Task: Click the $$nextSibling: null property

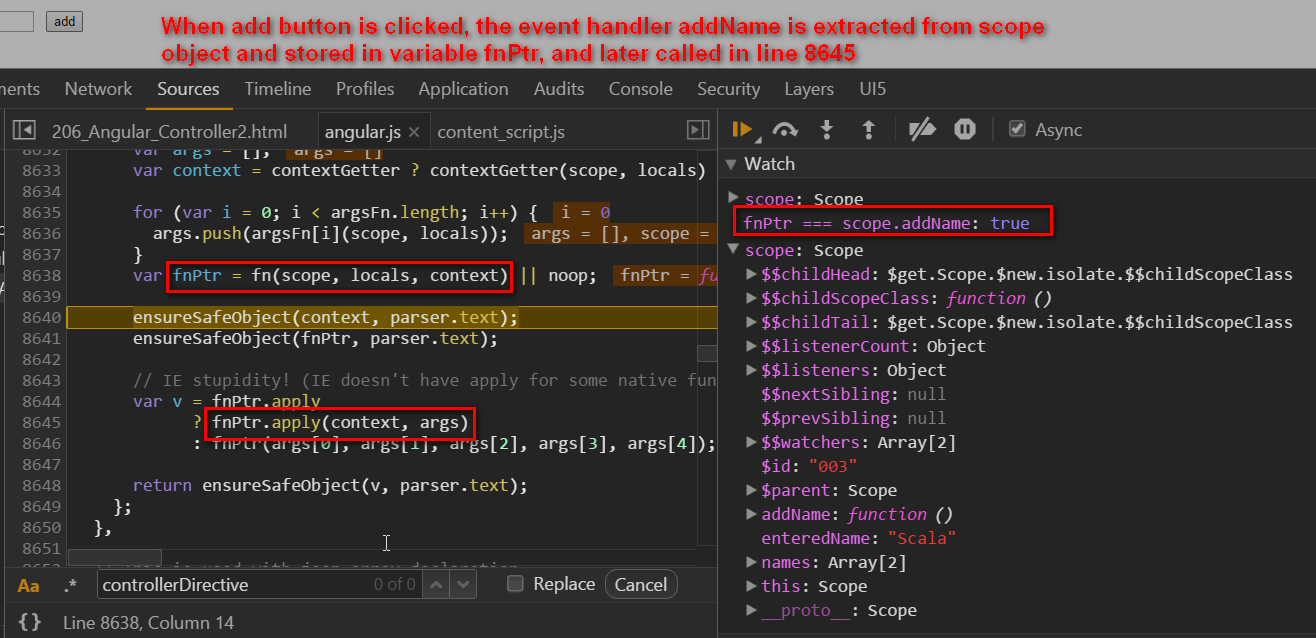Action: coord(853,394)
